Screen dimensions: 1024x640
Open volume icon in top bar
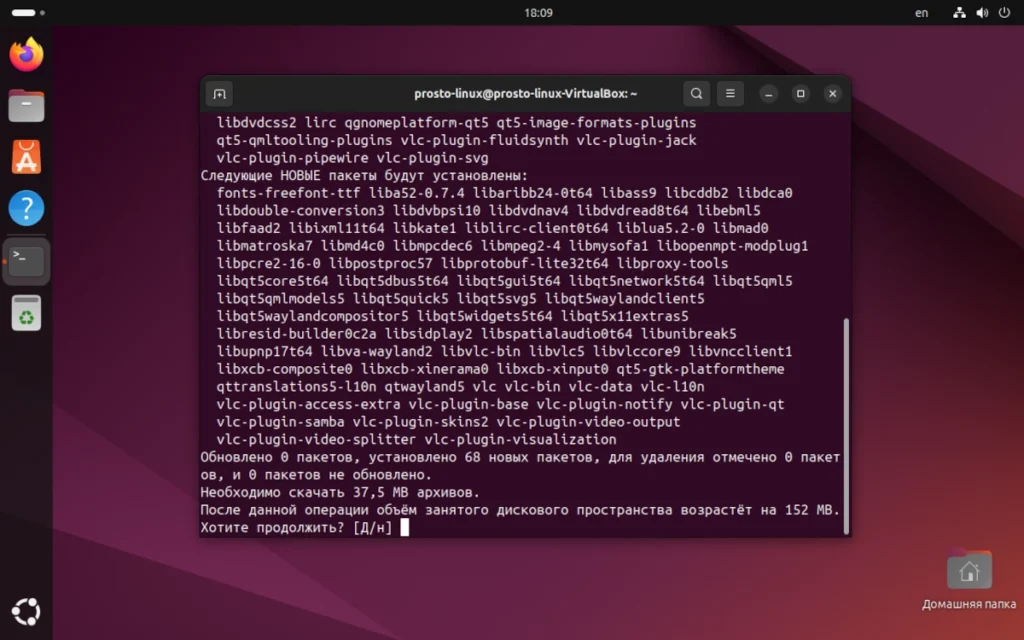(982, 12)
